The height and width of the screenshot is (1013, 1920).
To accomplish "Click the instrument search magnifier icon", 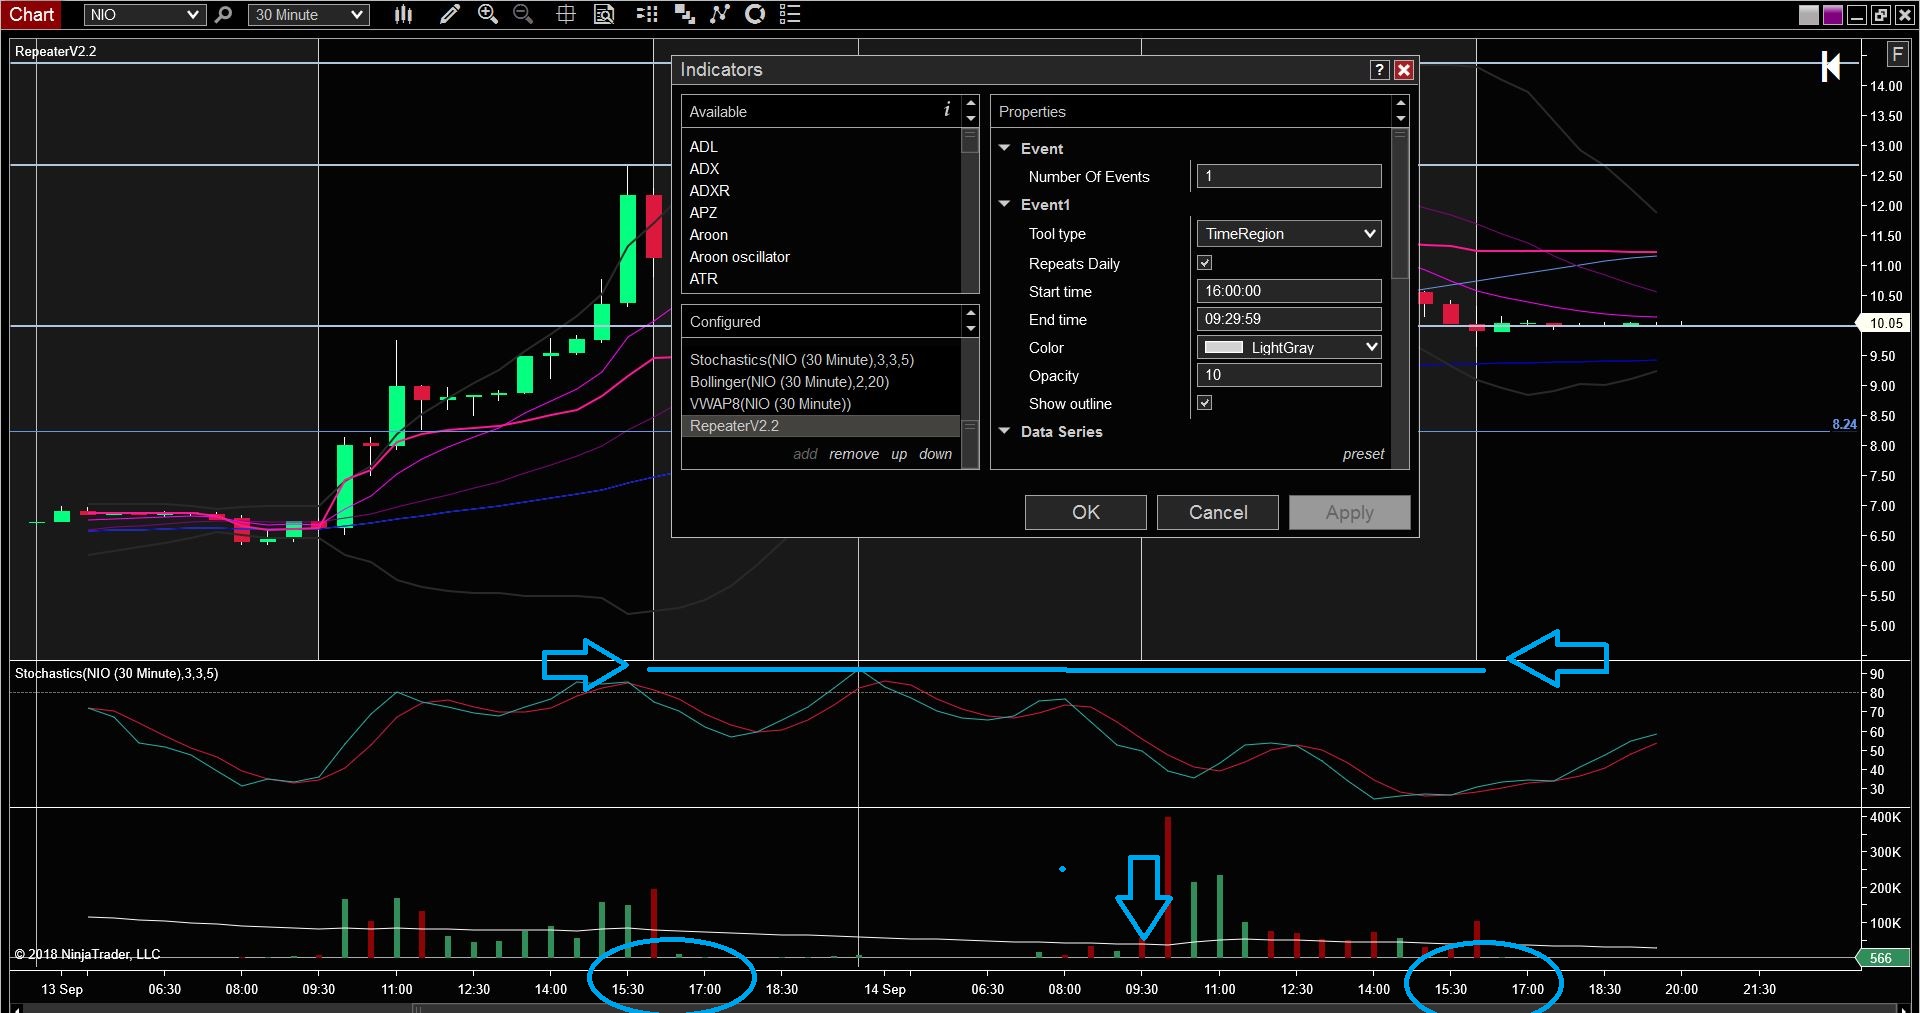I will click(x=224, y=14).
